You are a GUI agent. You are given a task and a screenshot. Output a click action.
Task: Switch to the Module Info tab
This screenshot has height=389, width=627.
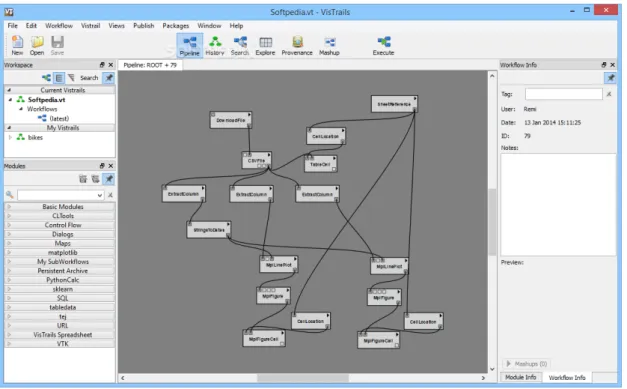click(520, 377)
